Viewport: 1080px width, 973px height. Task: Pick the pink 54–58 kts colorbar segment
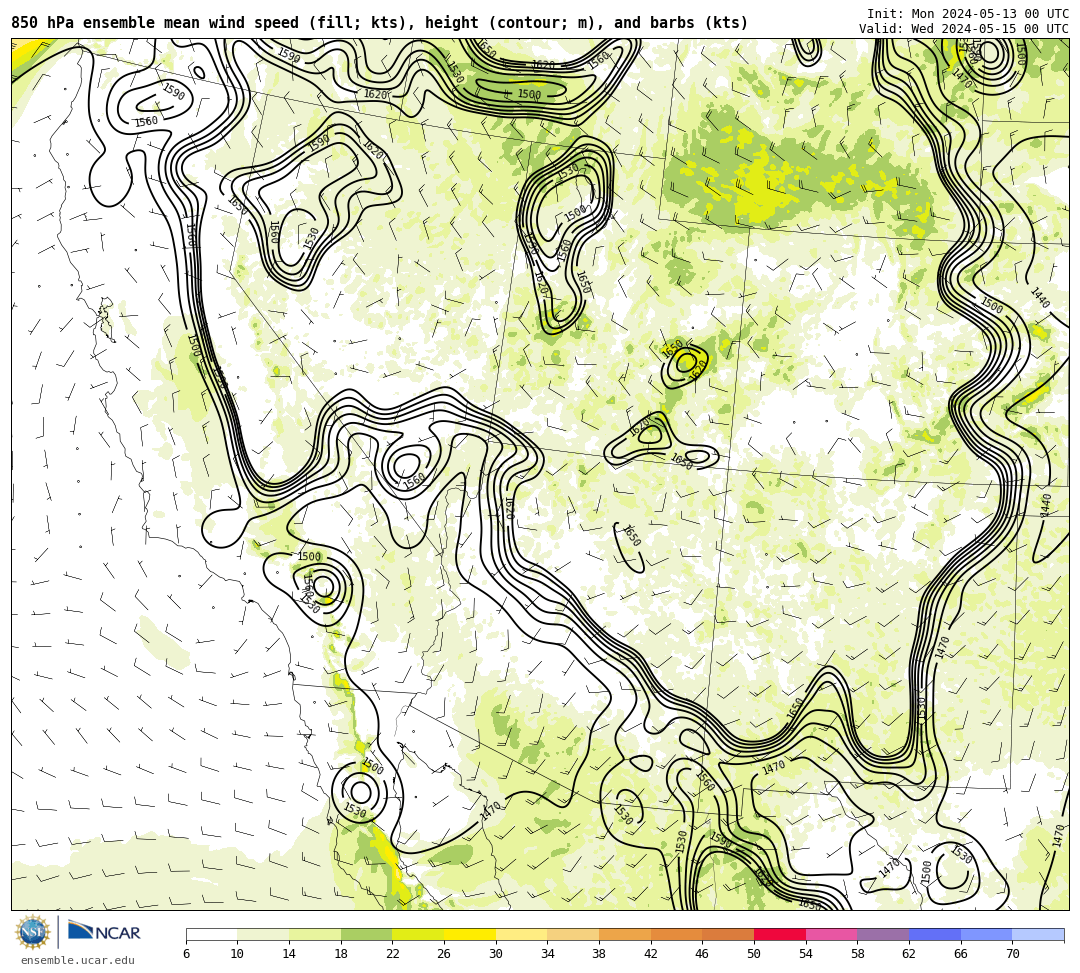click(831, 934)
